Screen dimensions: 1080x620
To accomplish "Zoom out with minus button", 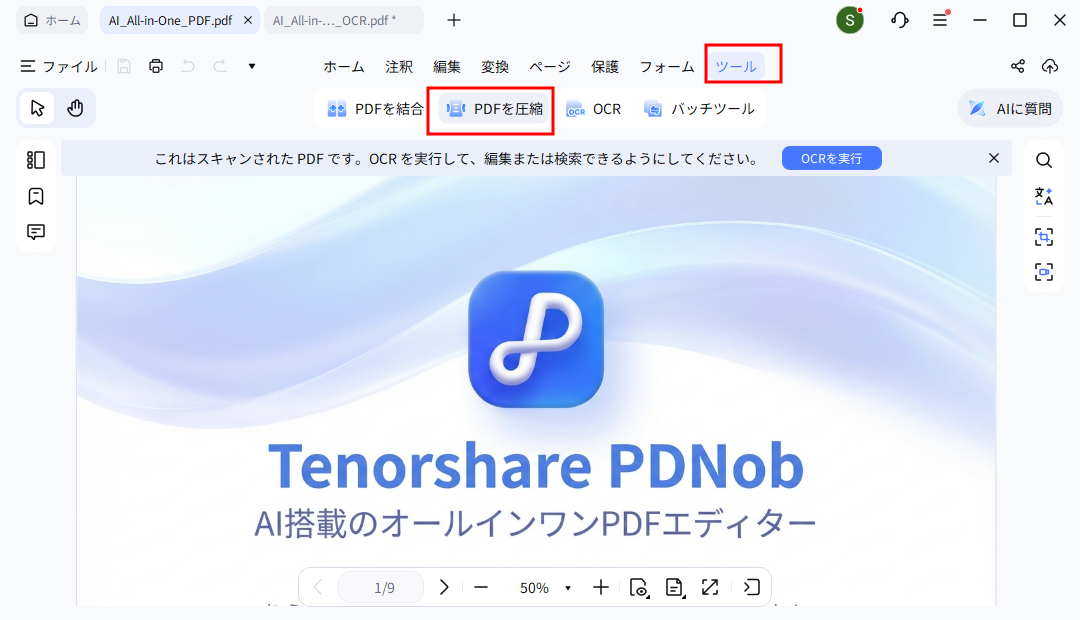I will tap(481, 587).
